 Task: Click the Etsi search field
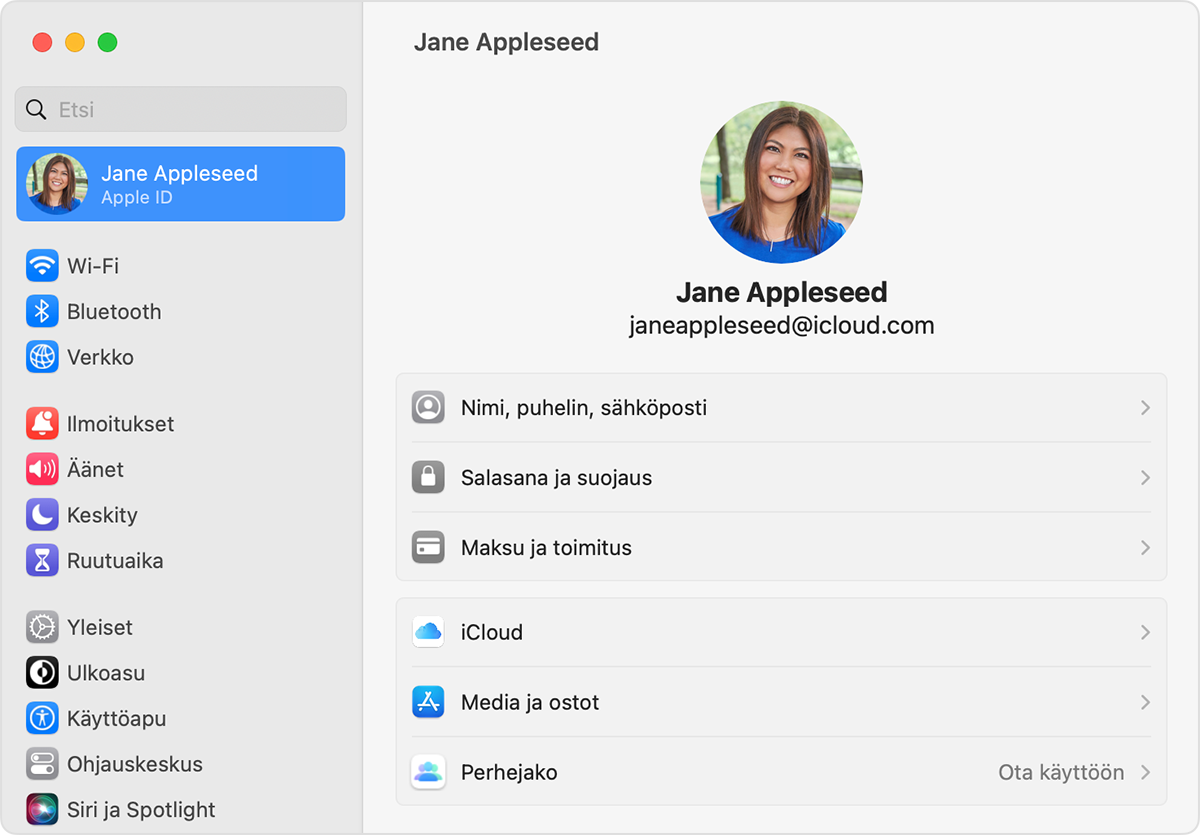point(180,109)
